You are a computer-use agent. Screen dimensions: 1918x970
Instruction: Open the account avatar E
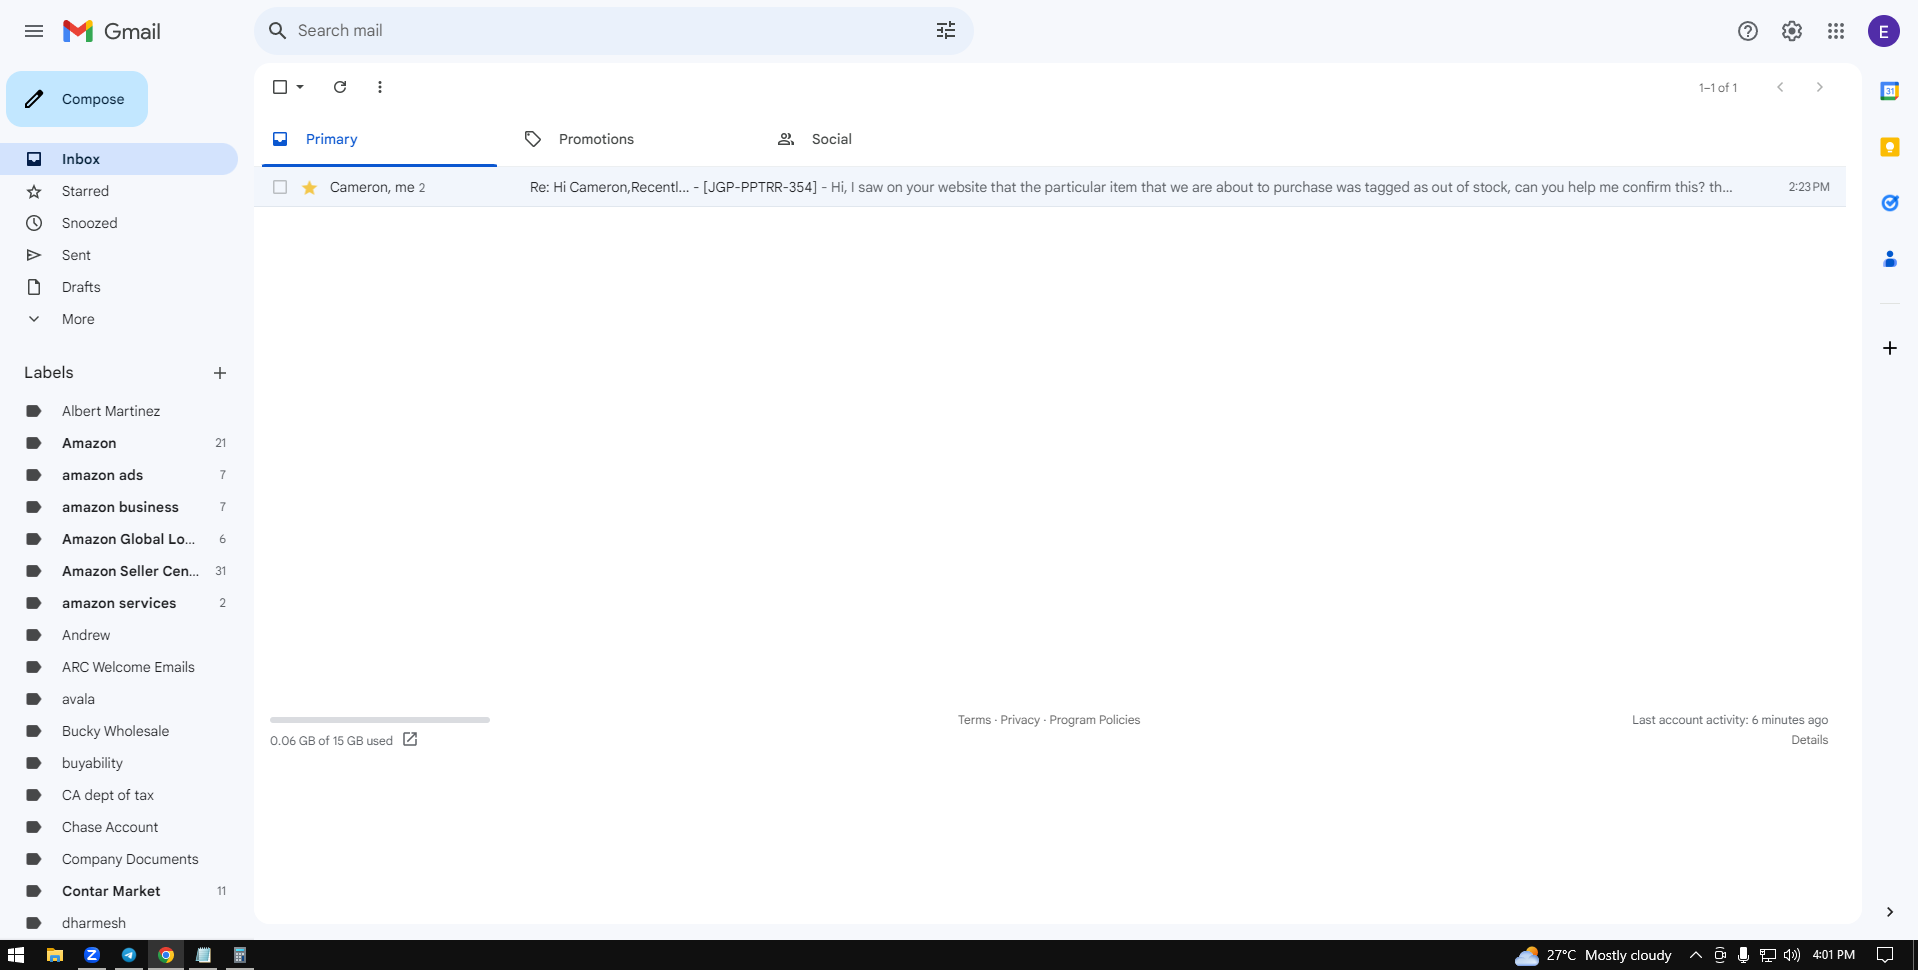click(x=1884, y=31)
